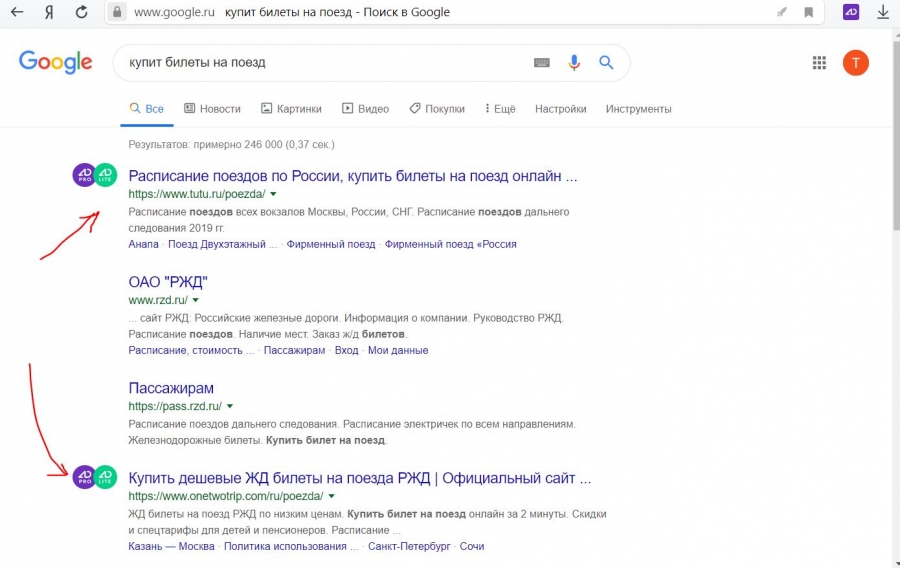Screen dimensions: 900x568
Task: Click the Google logo
Action: (x=55, y=62)
